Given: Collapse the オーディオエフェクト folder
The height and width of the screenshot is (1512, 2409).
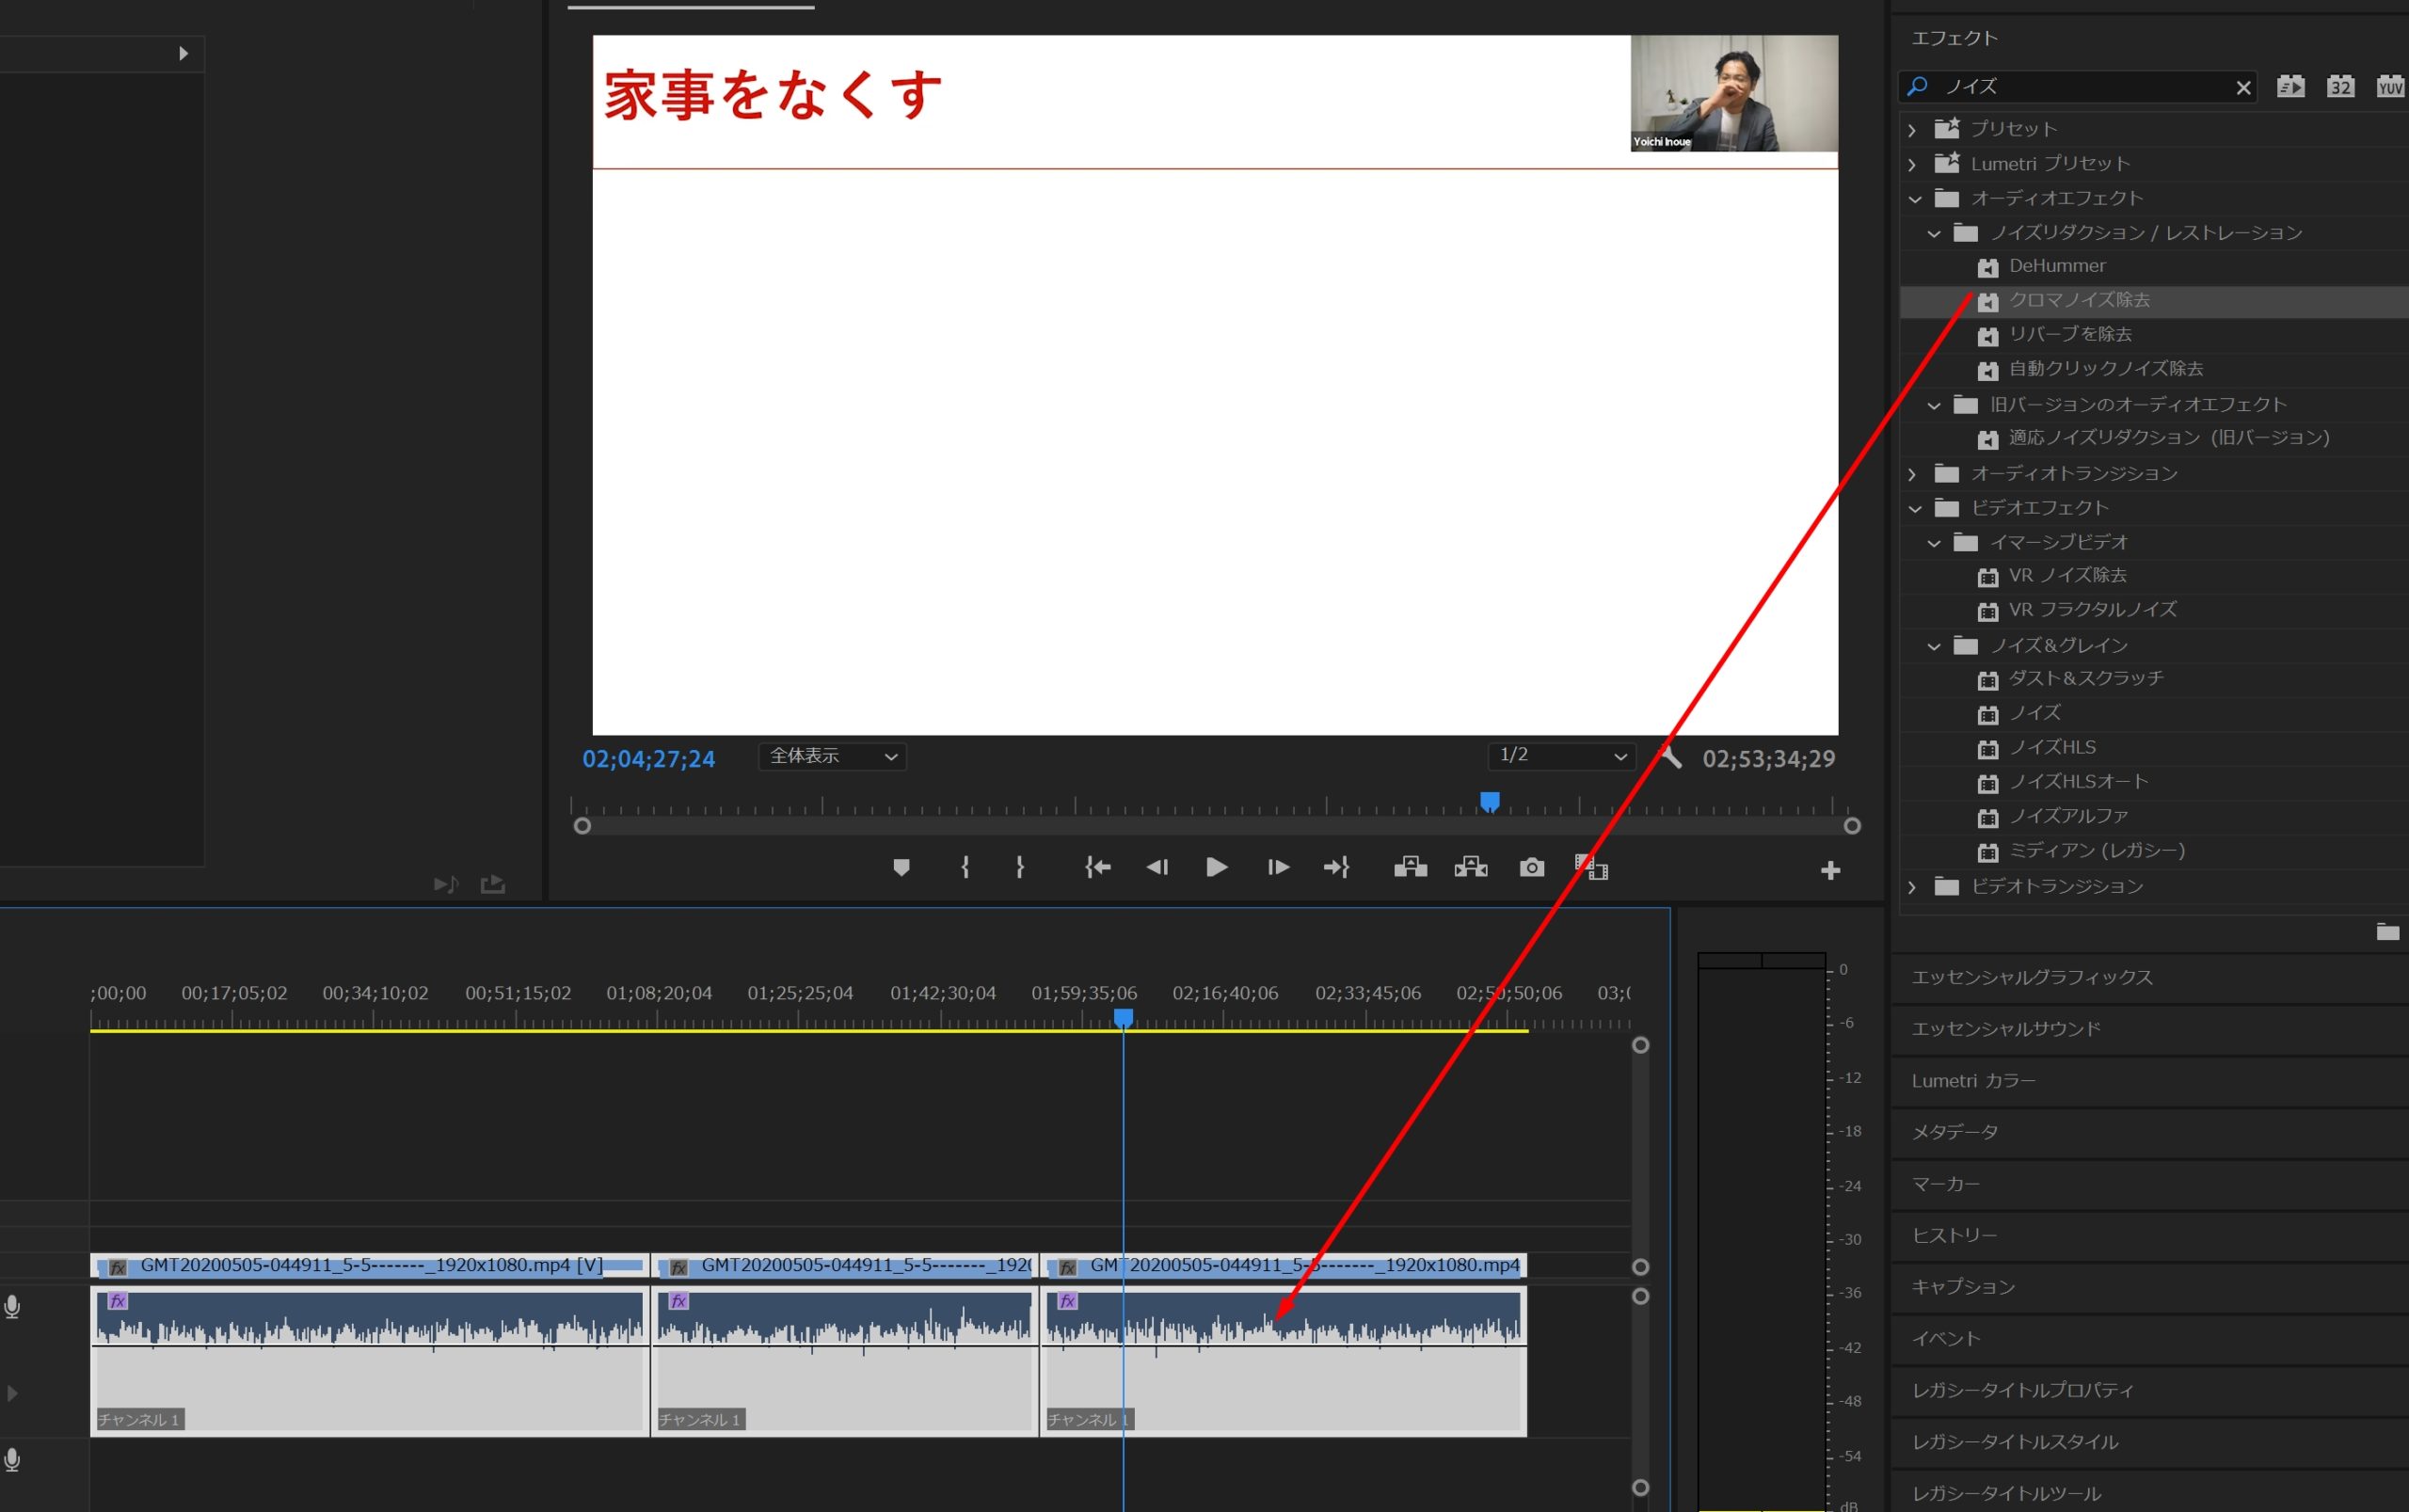Looking at the screenshot, I should [x=1914, y=199].
